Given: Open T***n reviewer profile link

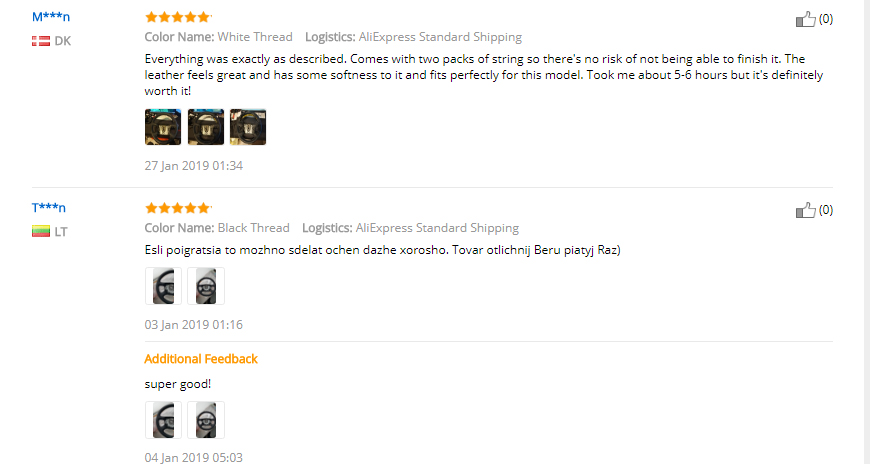Looking at the screenshot, I should coord(48,208).
